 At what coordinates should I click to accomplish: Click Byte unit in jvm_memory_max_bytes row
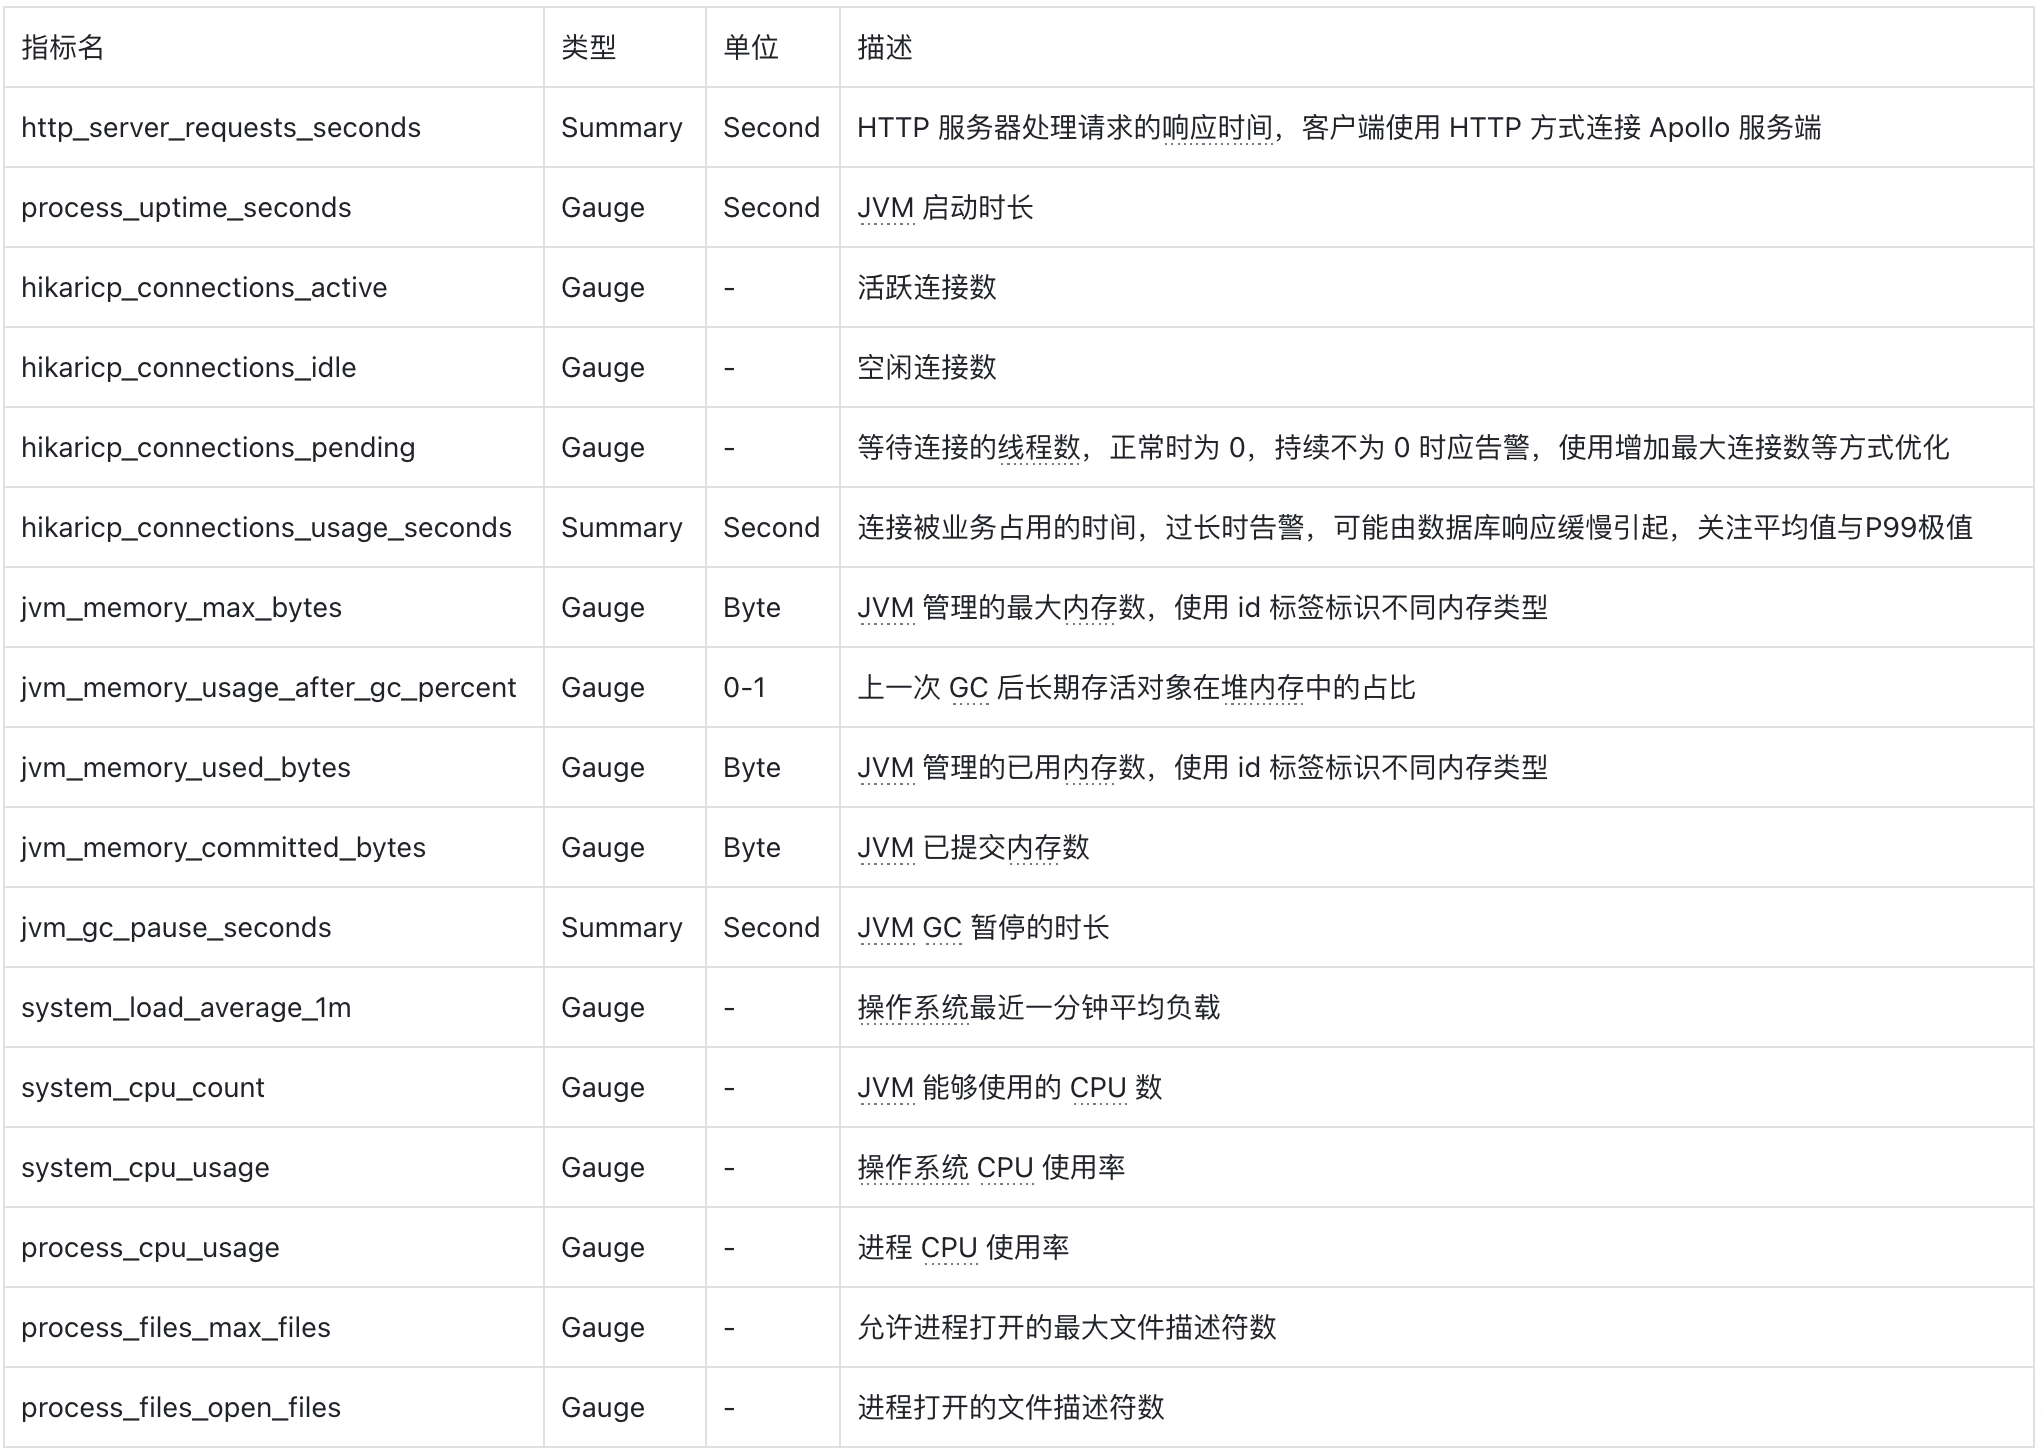click(x=751, y=608)
